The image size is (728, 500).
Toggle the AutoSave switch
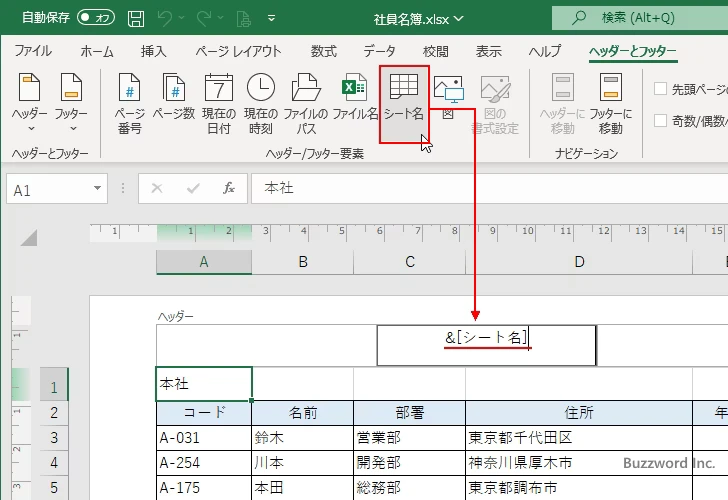pos(96,18)
